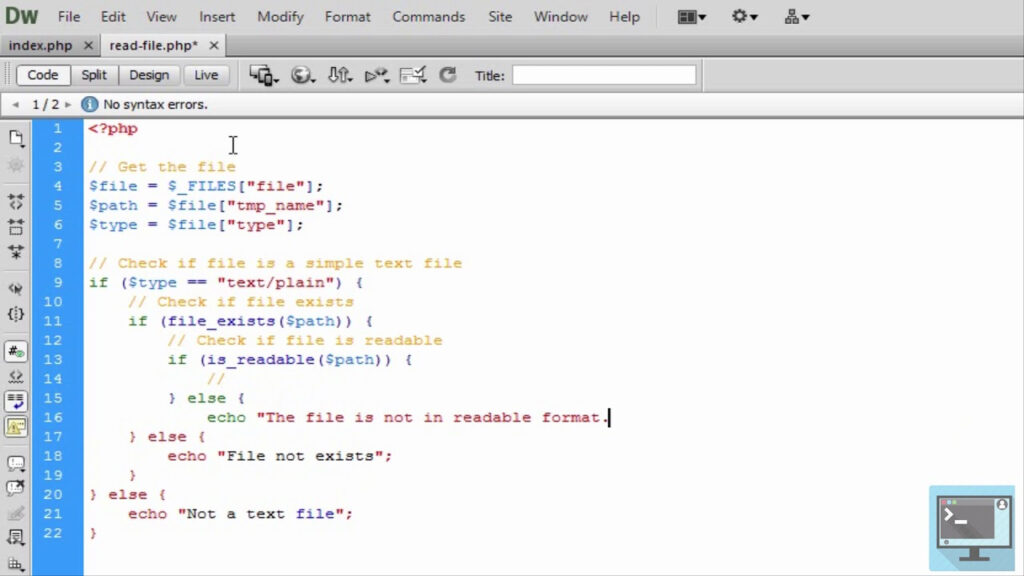
Task: Go to next info bar message arrow
Action: [x=68, y=104]
